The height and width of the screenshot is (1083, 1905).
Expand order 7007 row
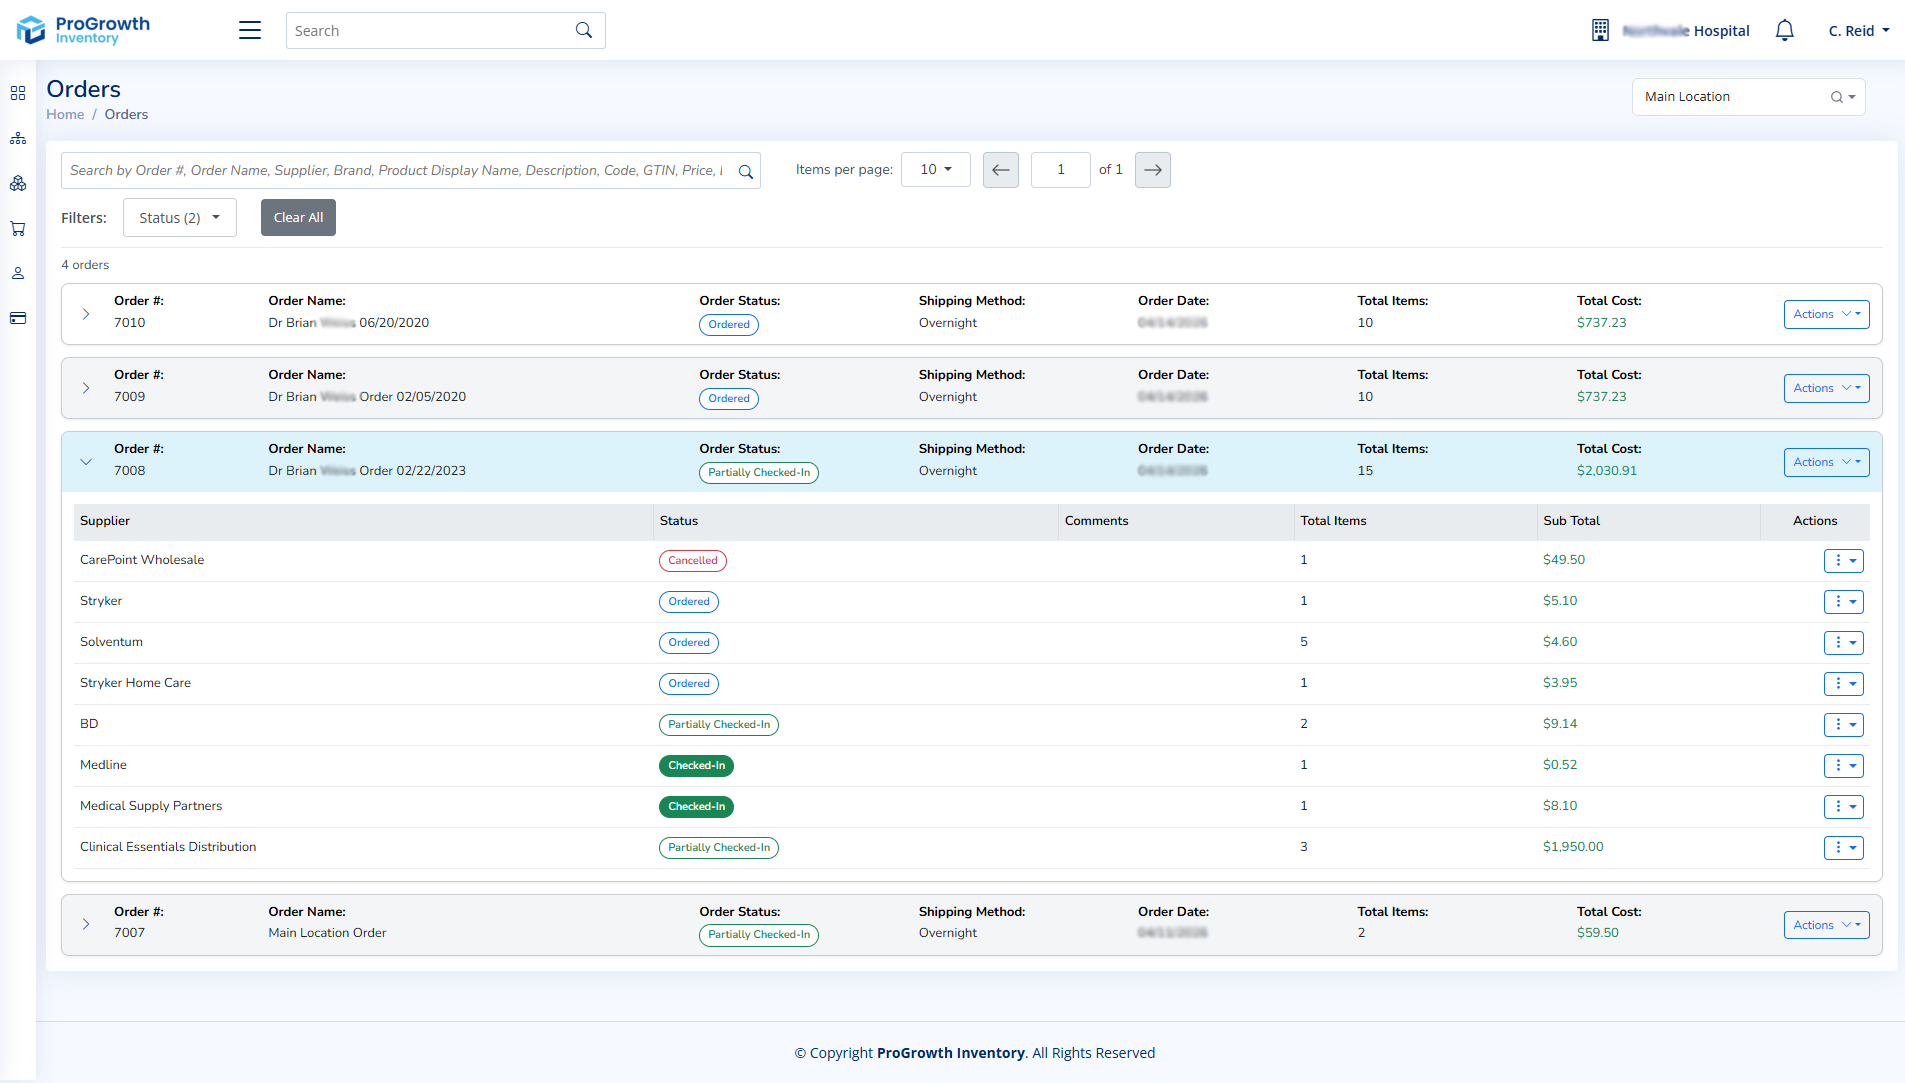(86, 924)
